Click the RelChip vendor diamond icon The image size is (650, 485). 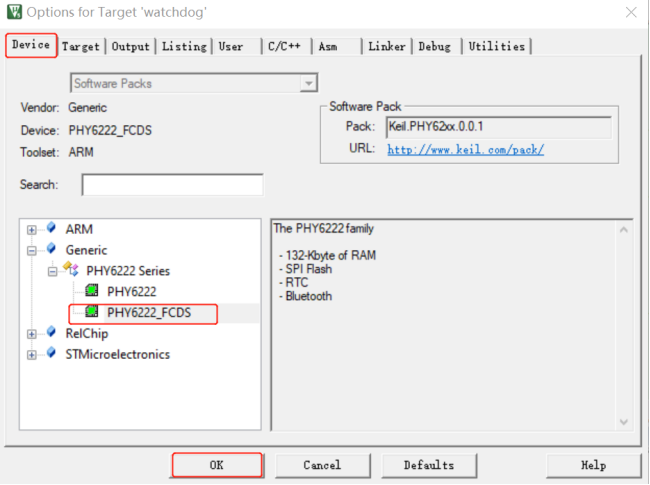pos(51,332)
